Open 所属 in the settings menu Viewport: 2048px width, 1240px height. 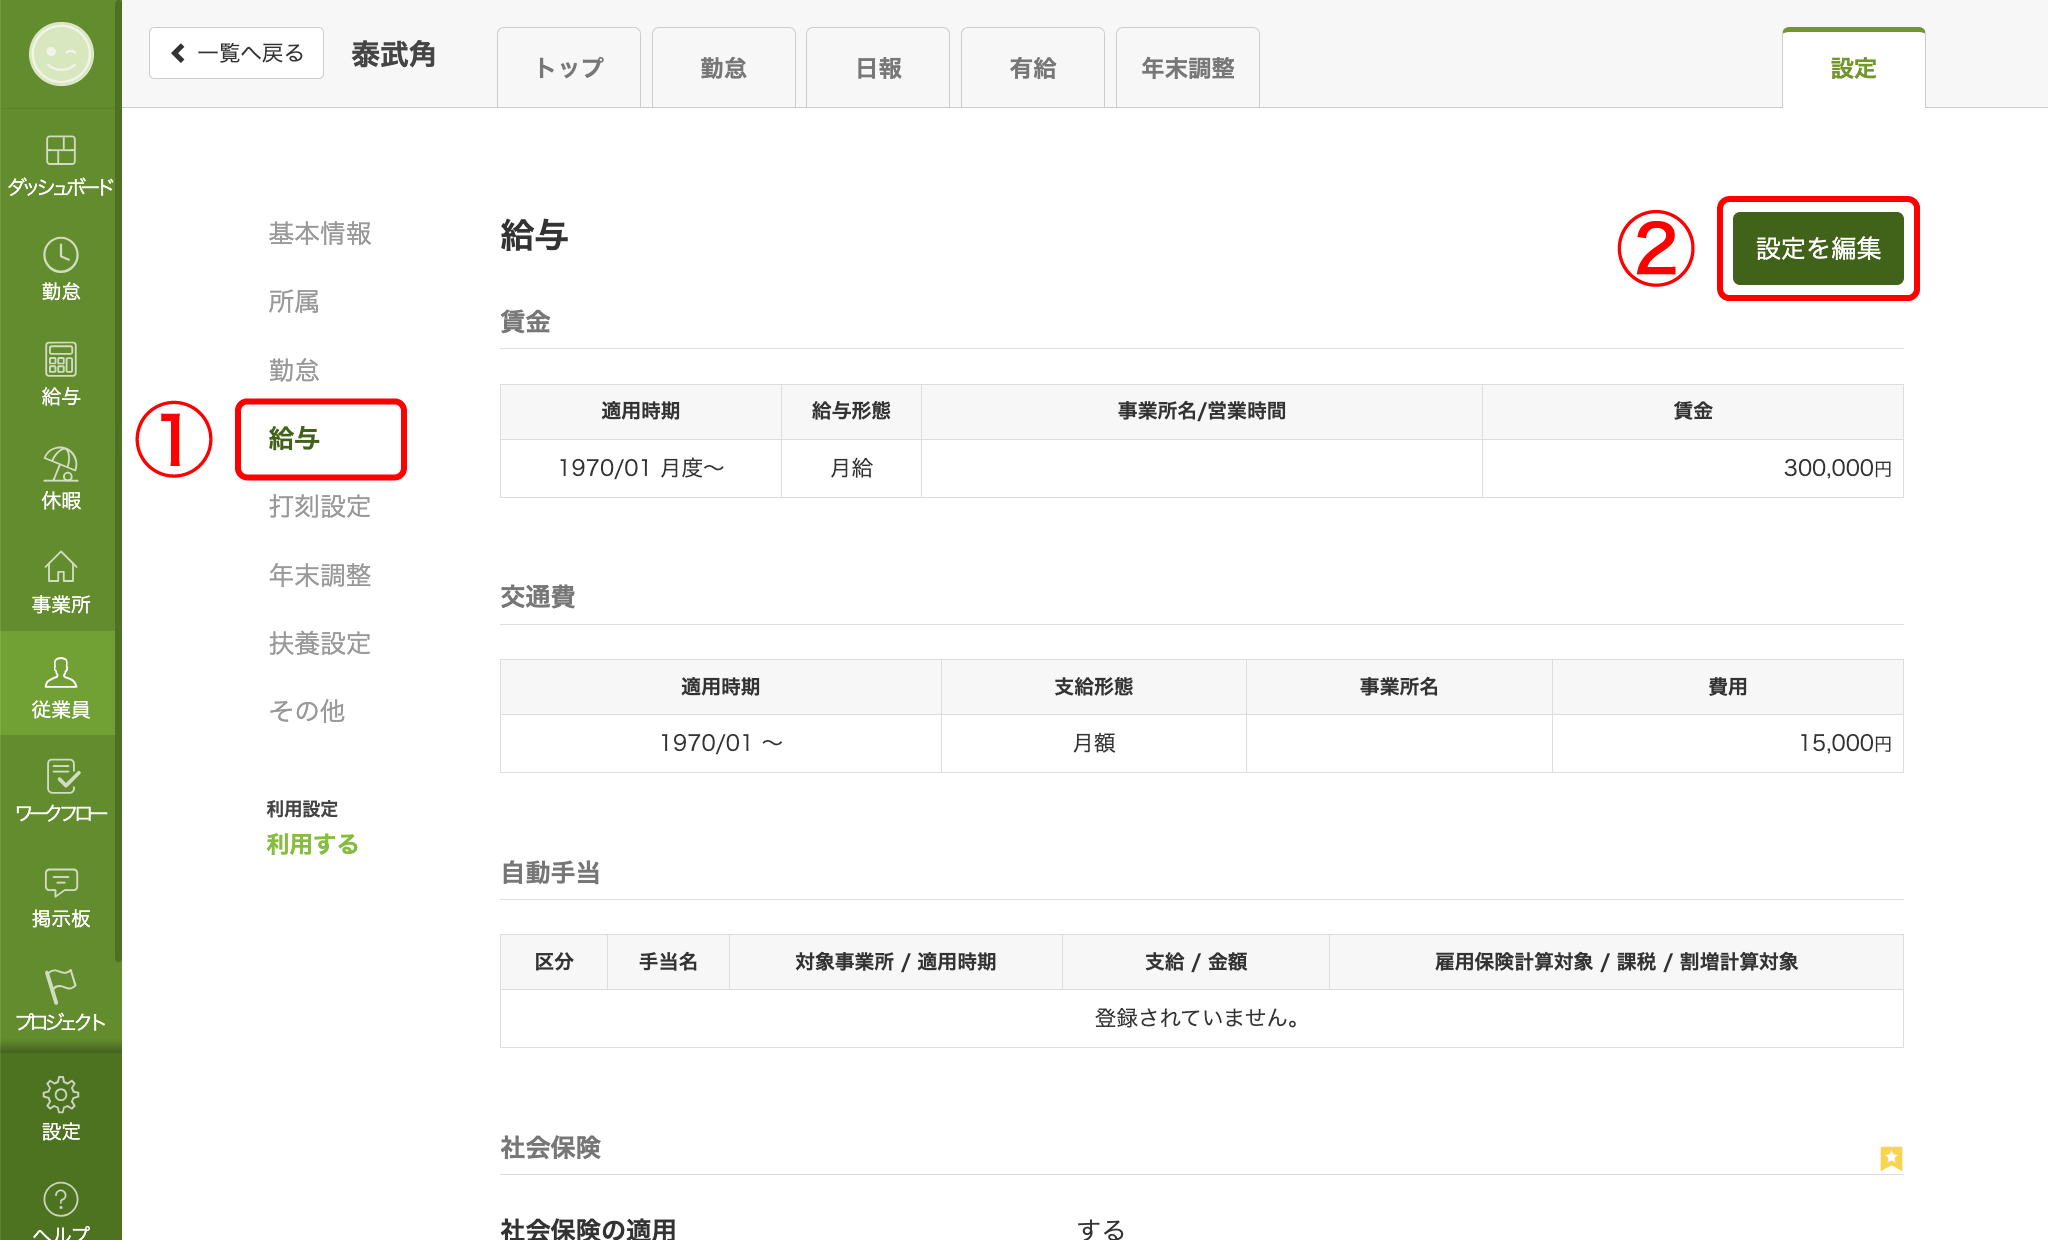(294, 301)
